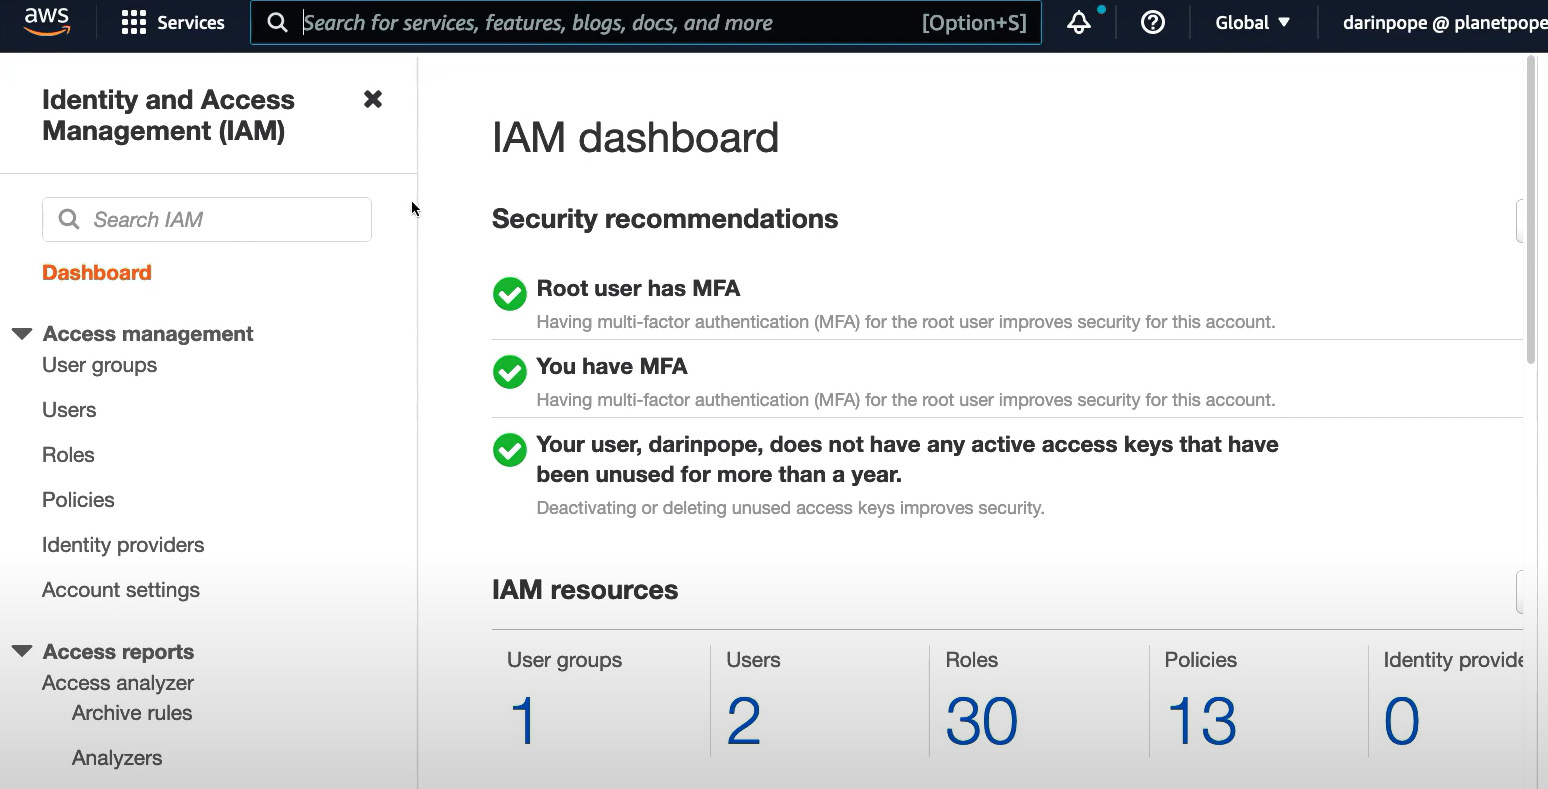Open the Global region dropdown
The width and height of the screenshot is (1548, 789).
[x=1252, y=23]
